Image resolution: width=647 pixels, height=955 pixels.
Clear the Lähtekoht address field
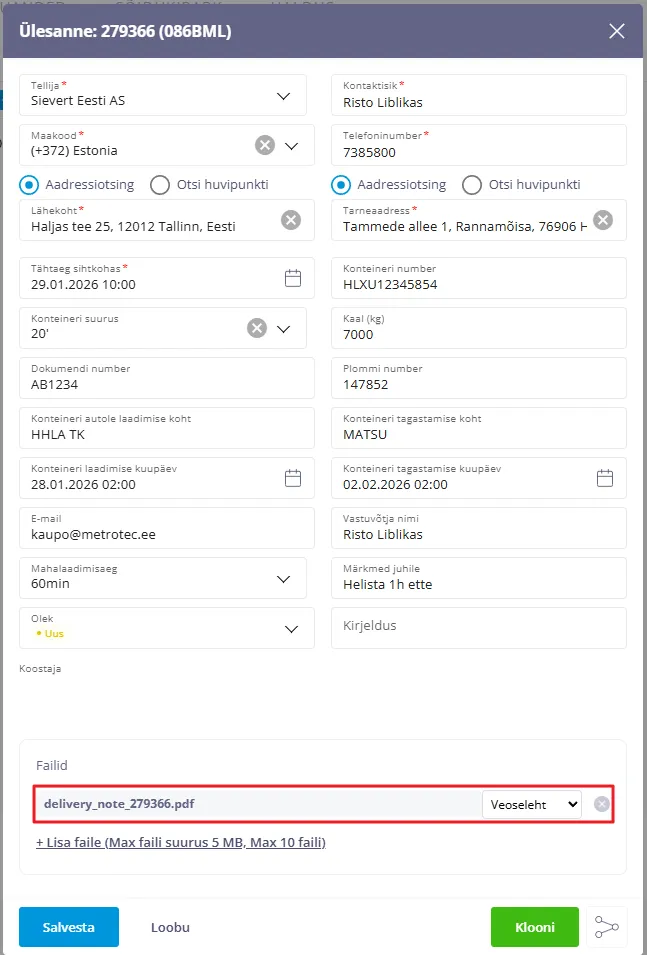(x=290, y=221)
